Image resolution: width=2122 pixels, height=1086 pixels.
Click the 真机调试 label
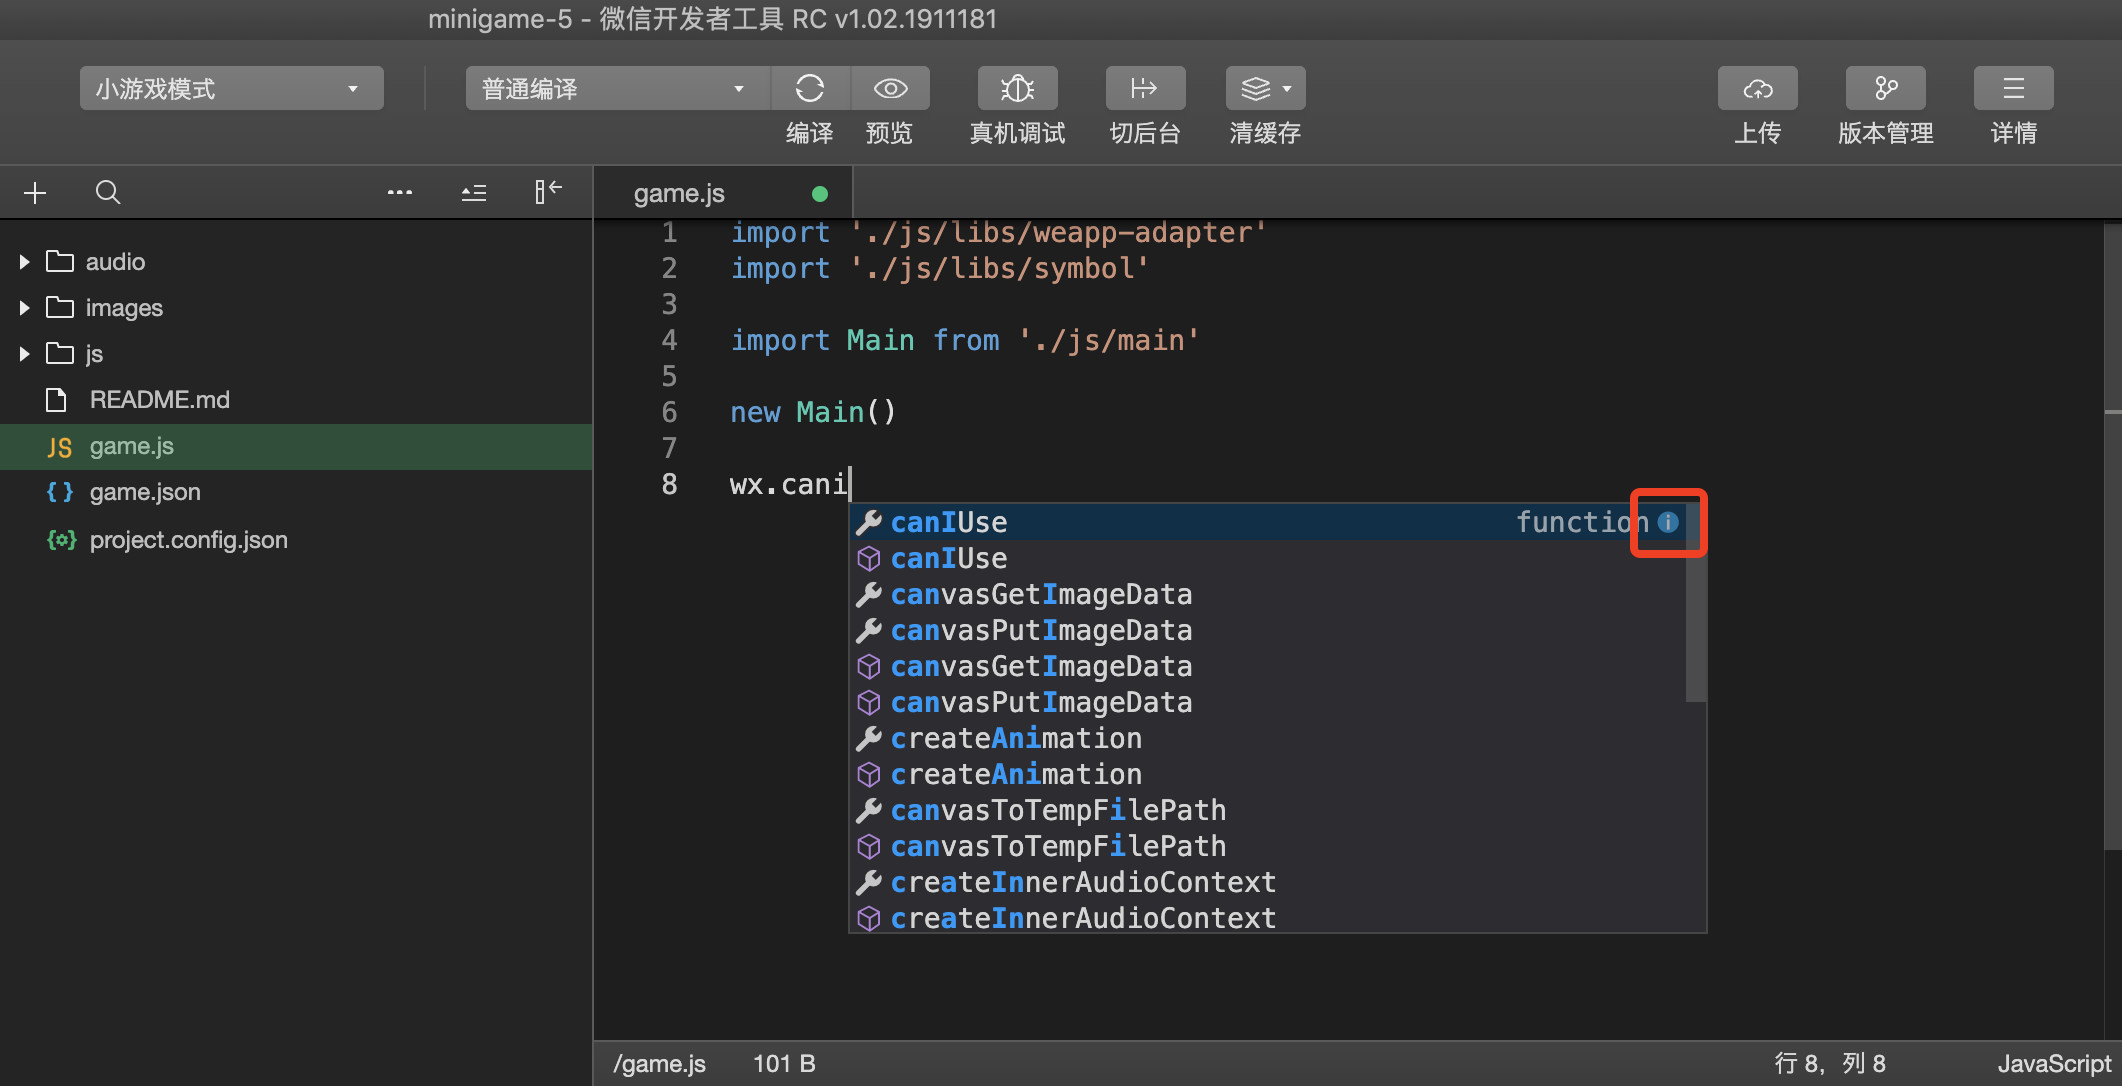point(1017,133)
